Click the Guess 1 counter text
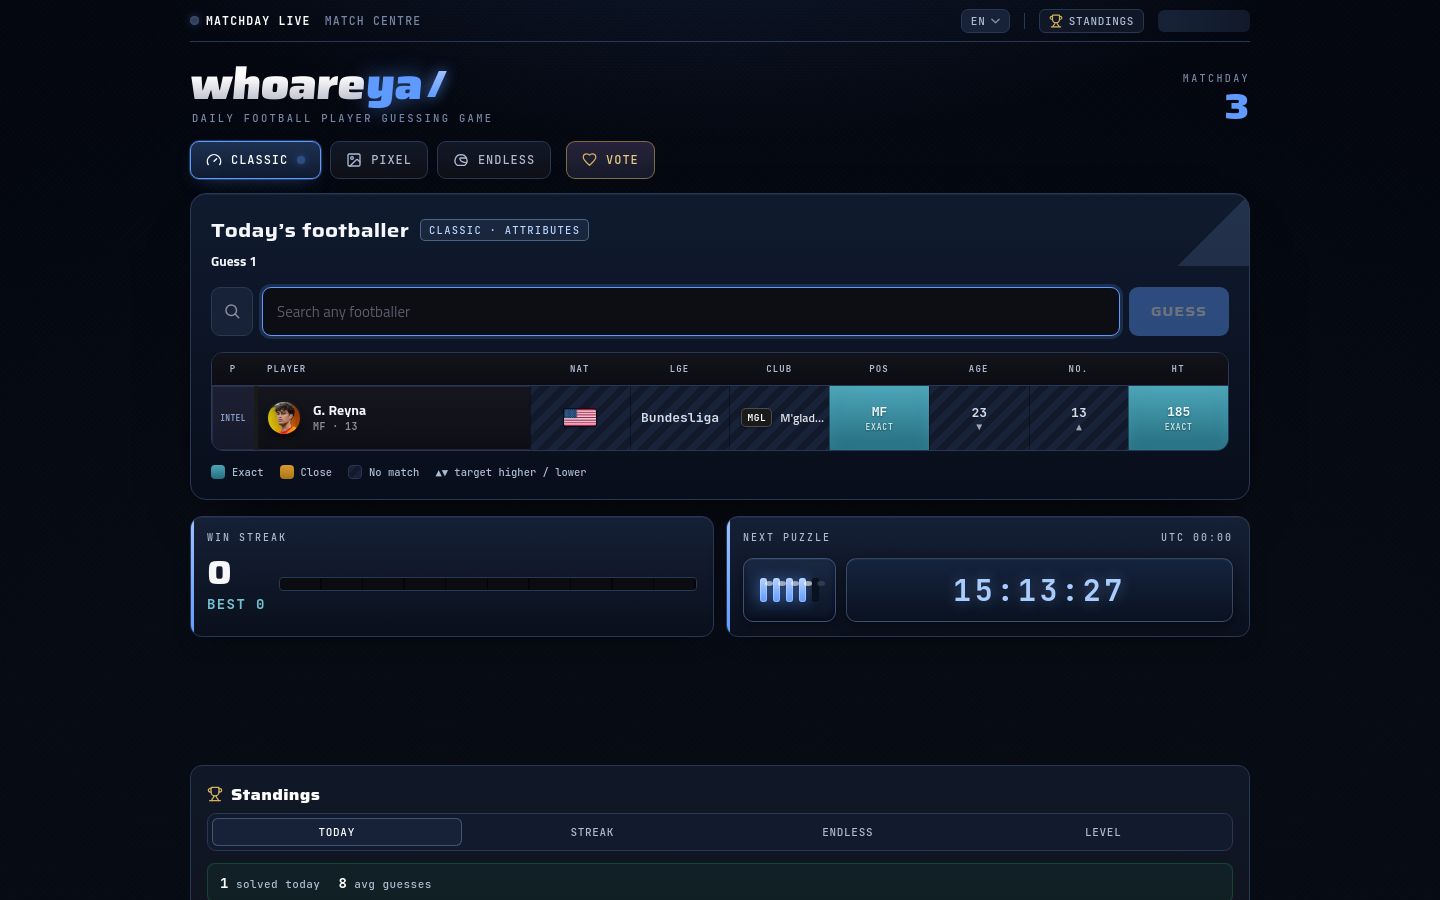The width and height of the screenshot is (1440, 900). (x=234, y=262)
